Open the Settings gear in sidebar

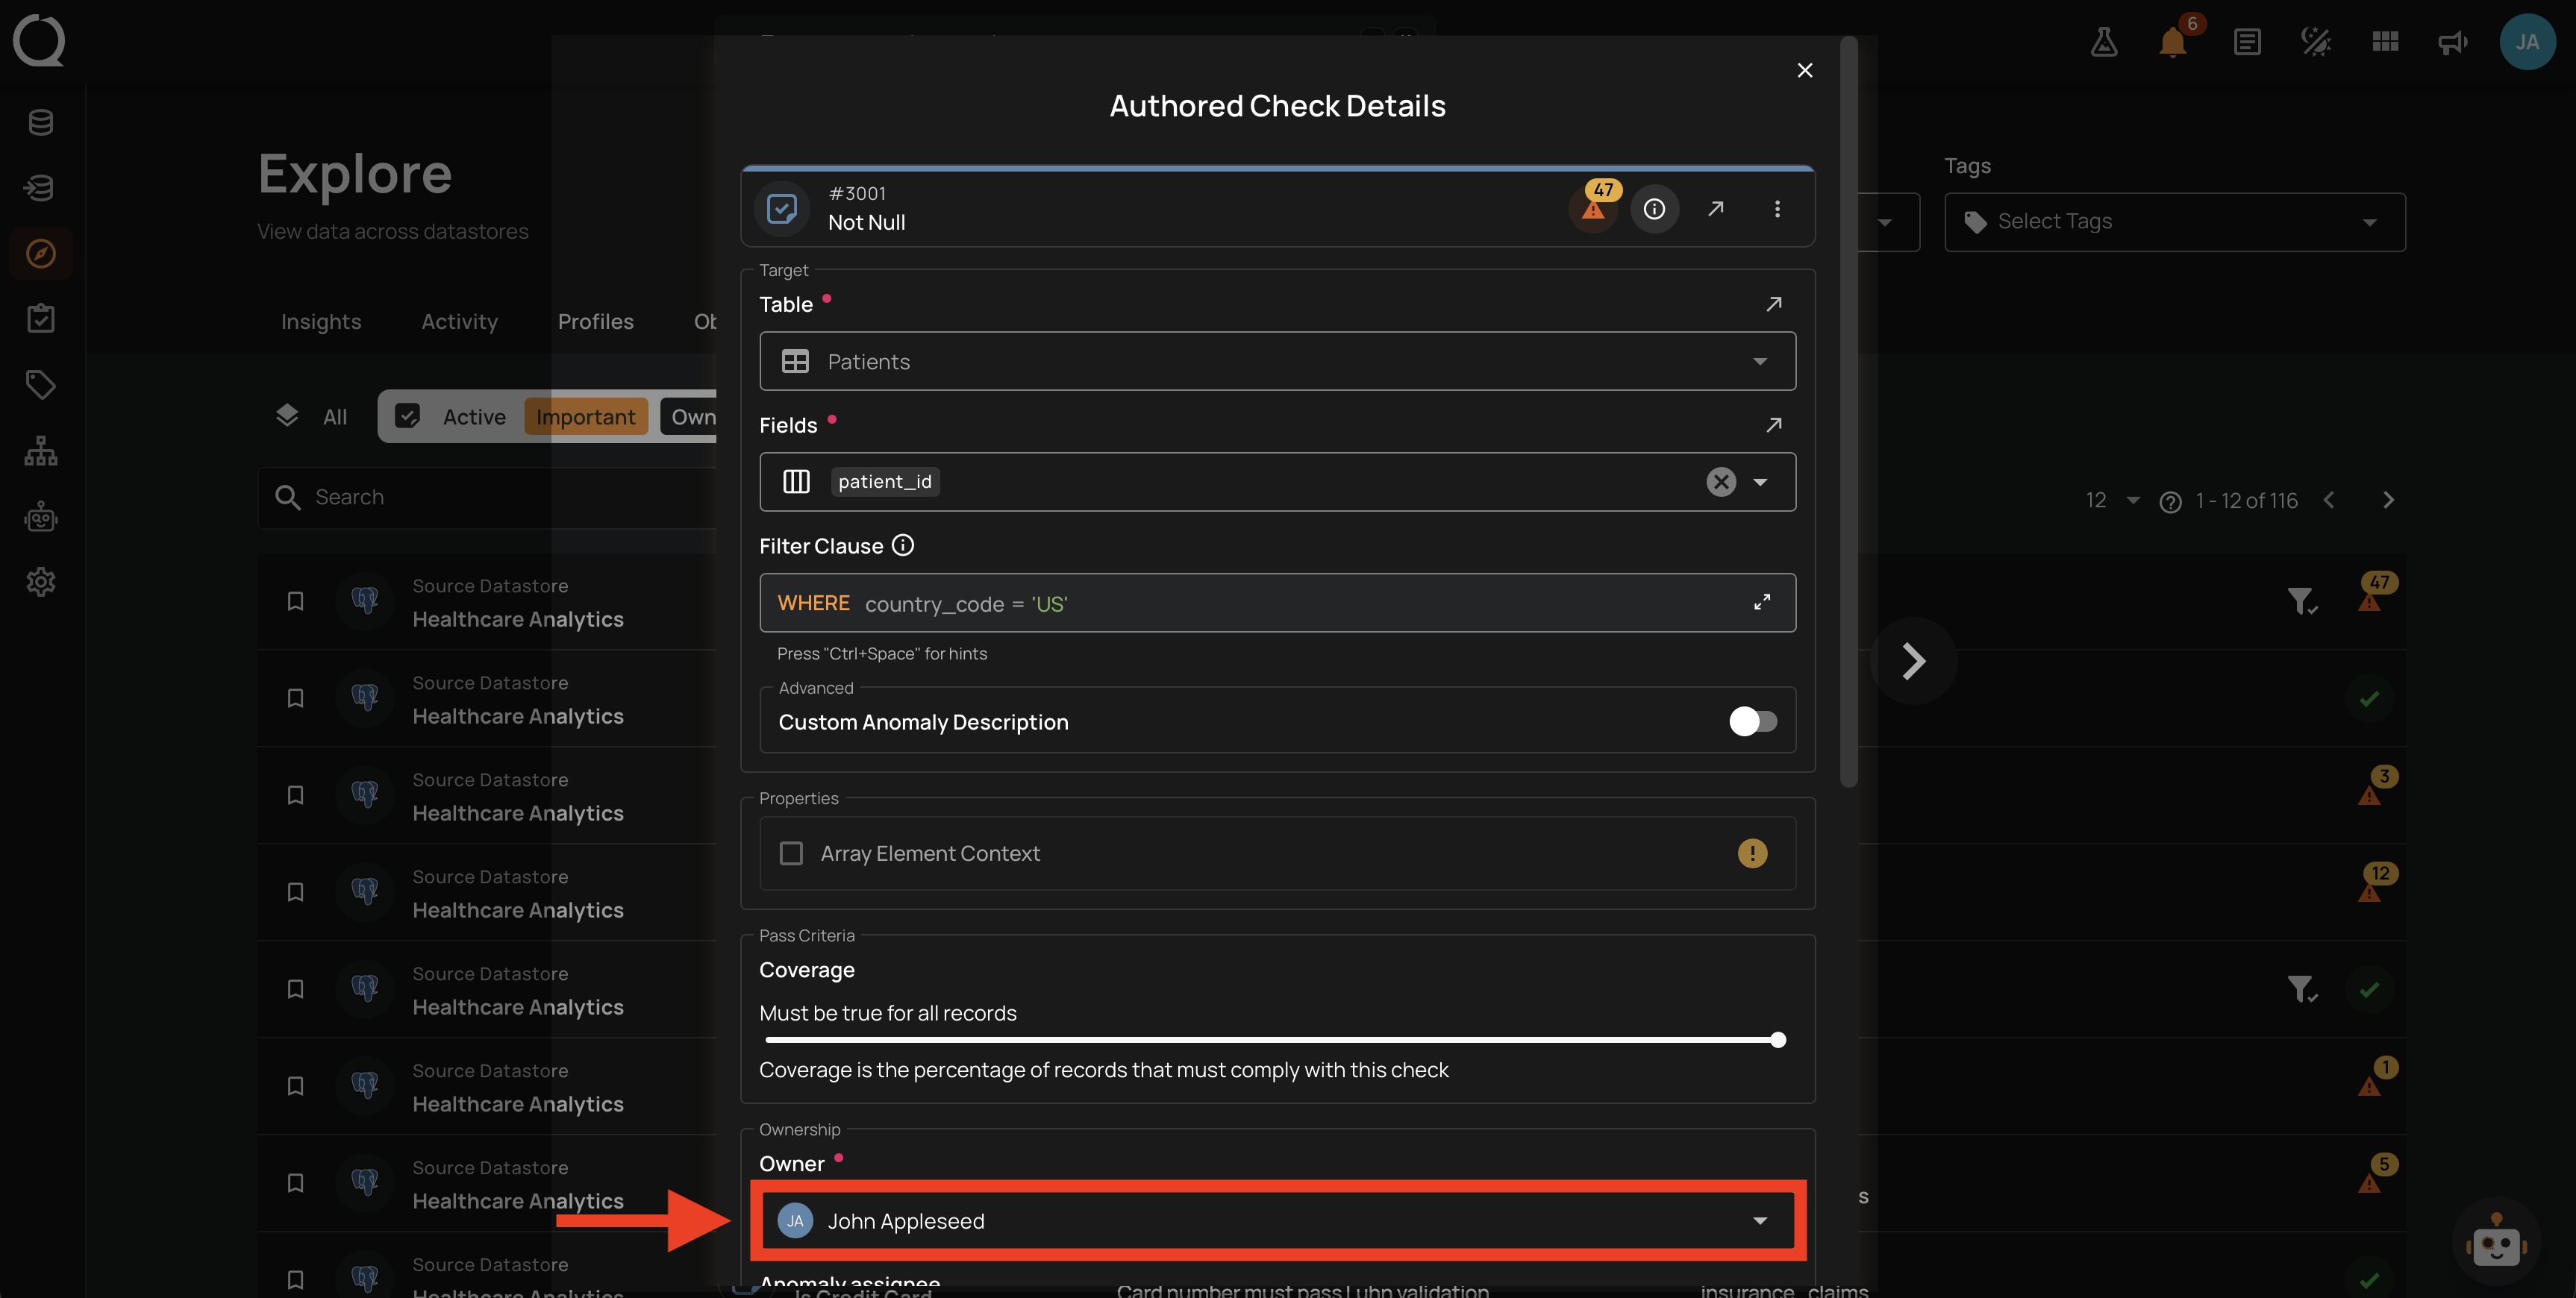(41, 581)
